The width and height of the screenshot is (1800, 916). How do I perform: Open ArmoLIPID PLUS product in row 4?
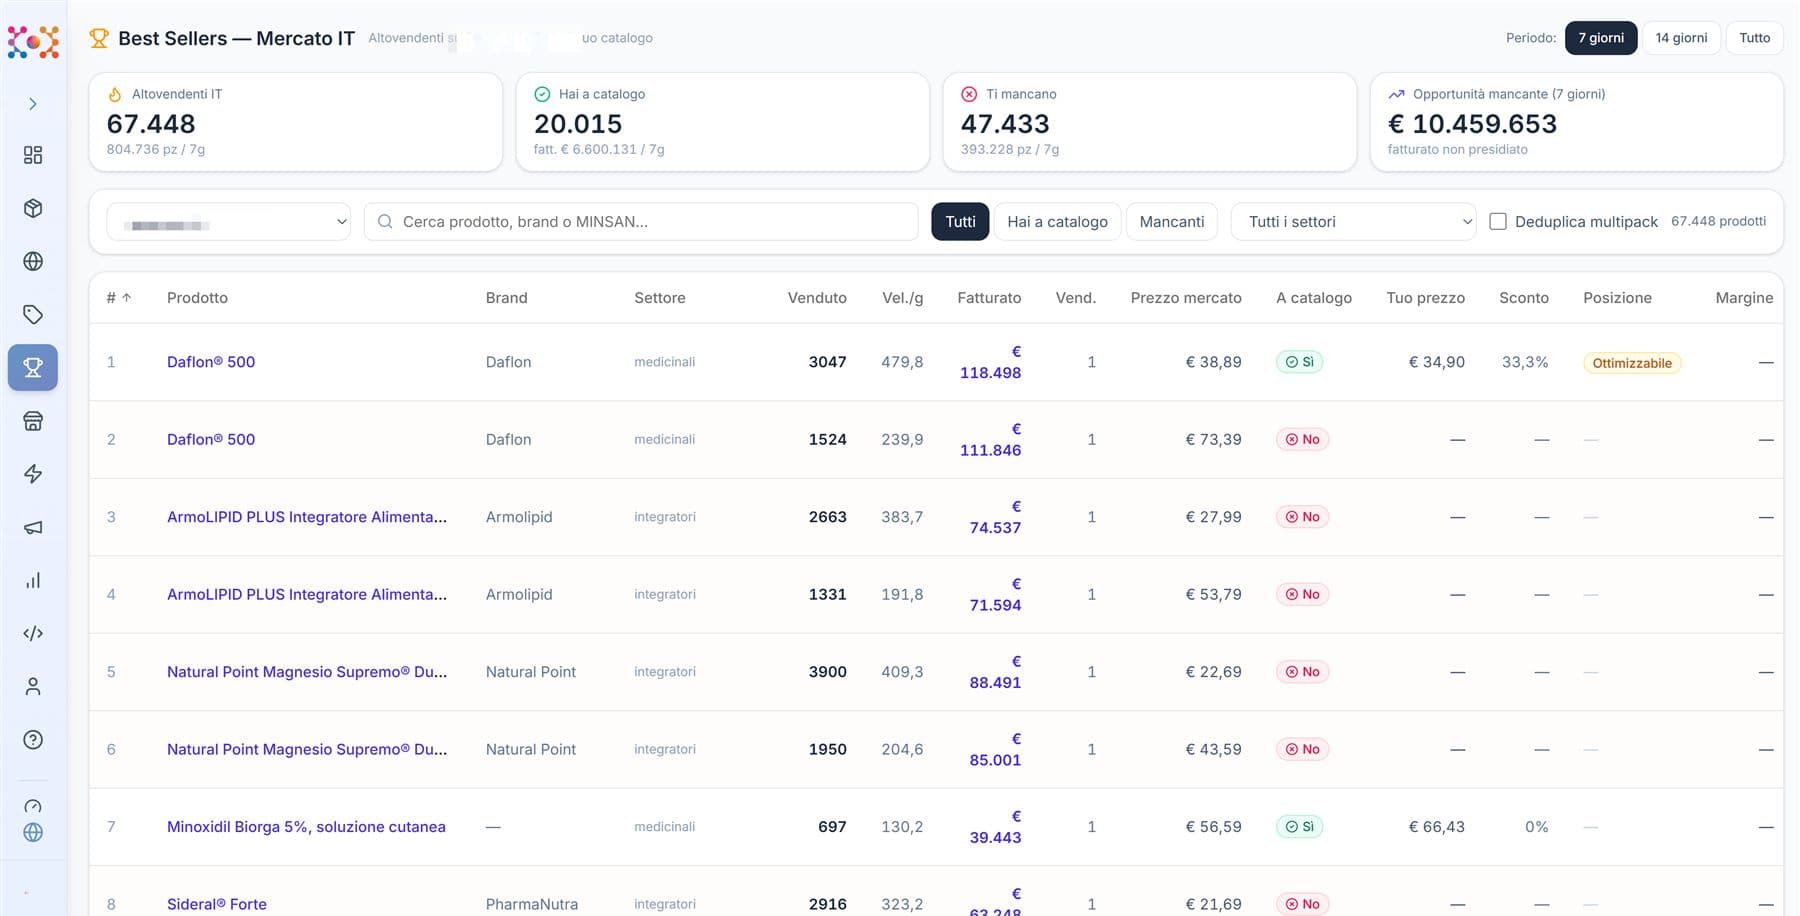pyautogui.click(x=307, y=594)
